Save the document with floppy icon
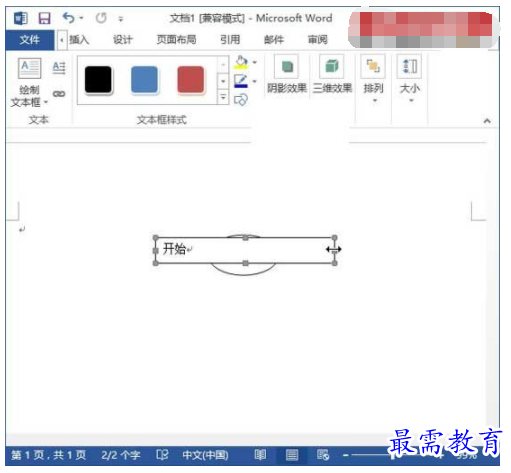Screen dimensions: 511x473 click(x=44, y=18)
